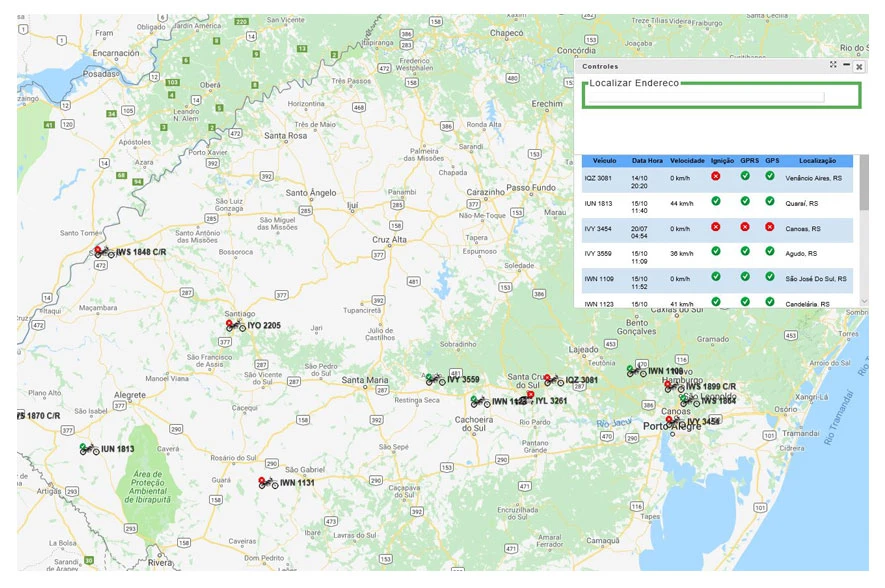Click the IUN 1813 motorcycle marker
The width and height of the screenshot is (885, 588).
89,449
